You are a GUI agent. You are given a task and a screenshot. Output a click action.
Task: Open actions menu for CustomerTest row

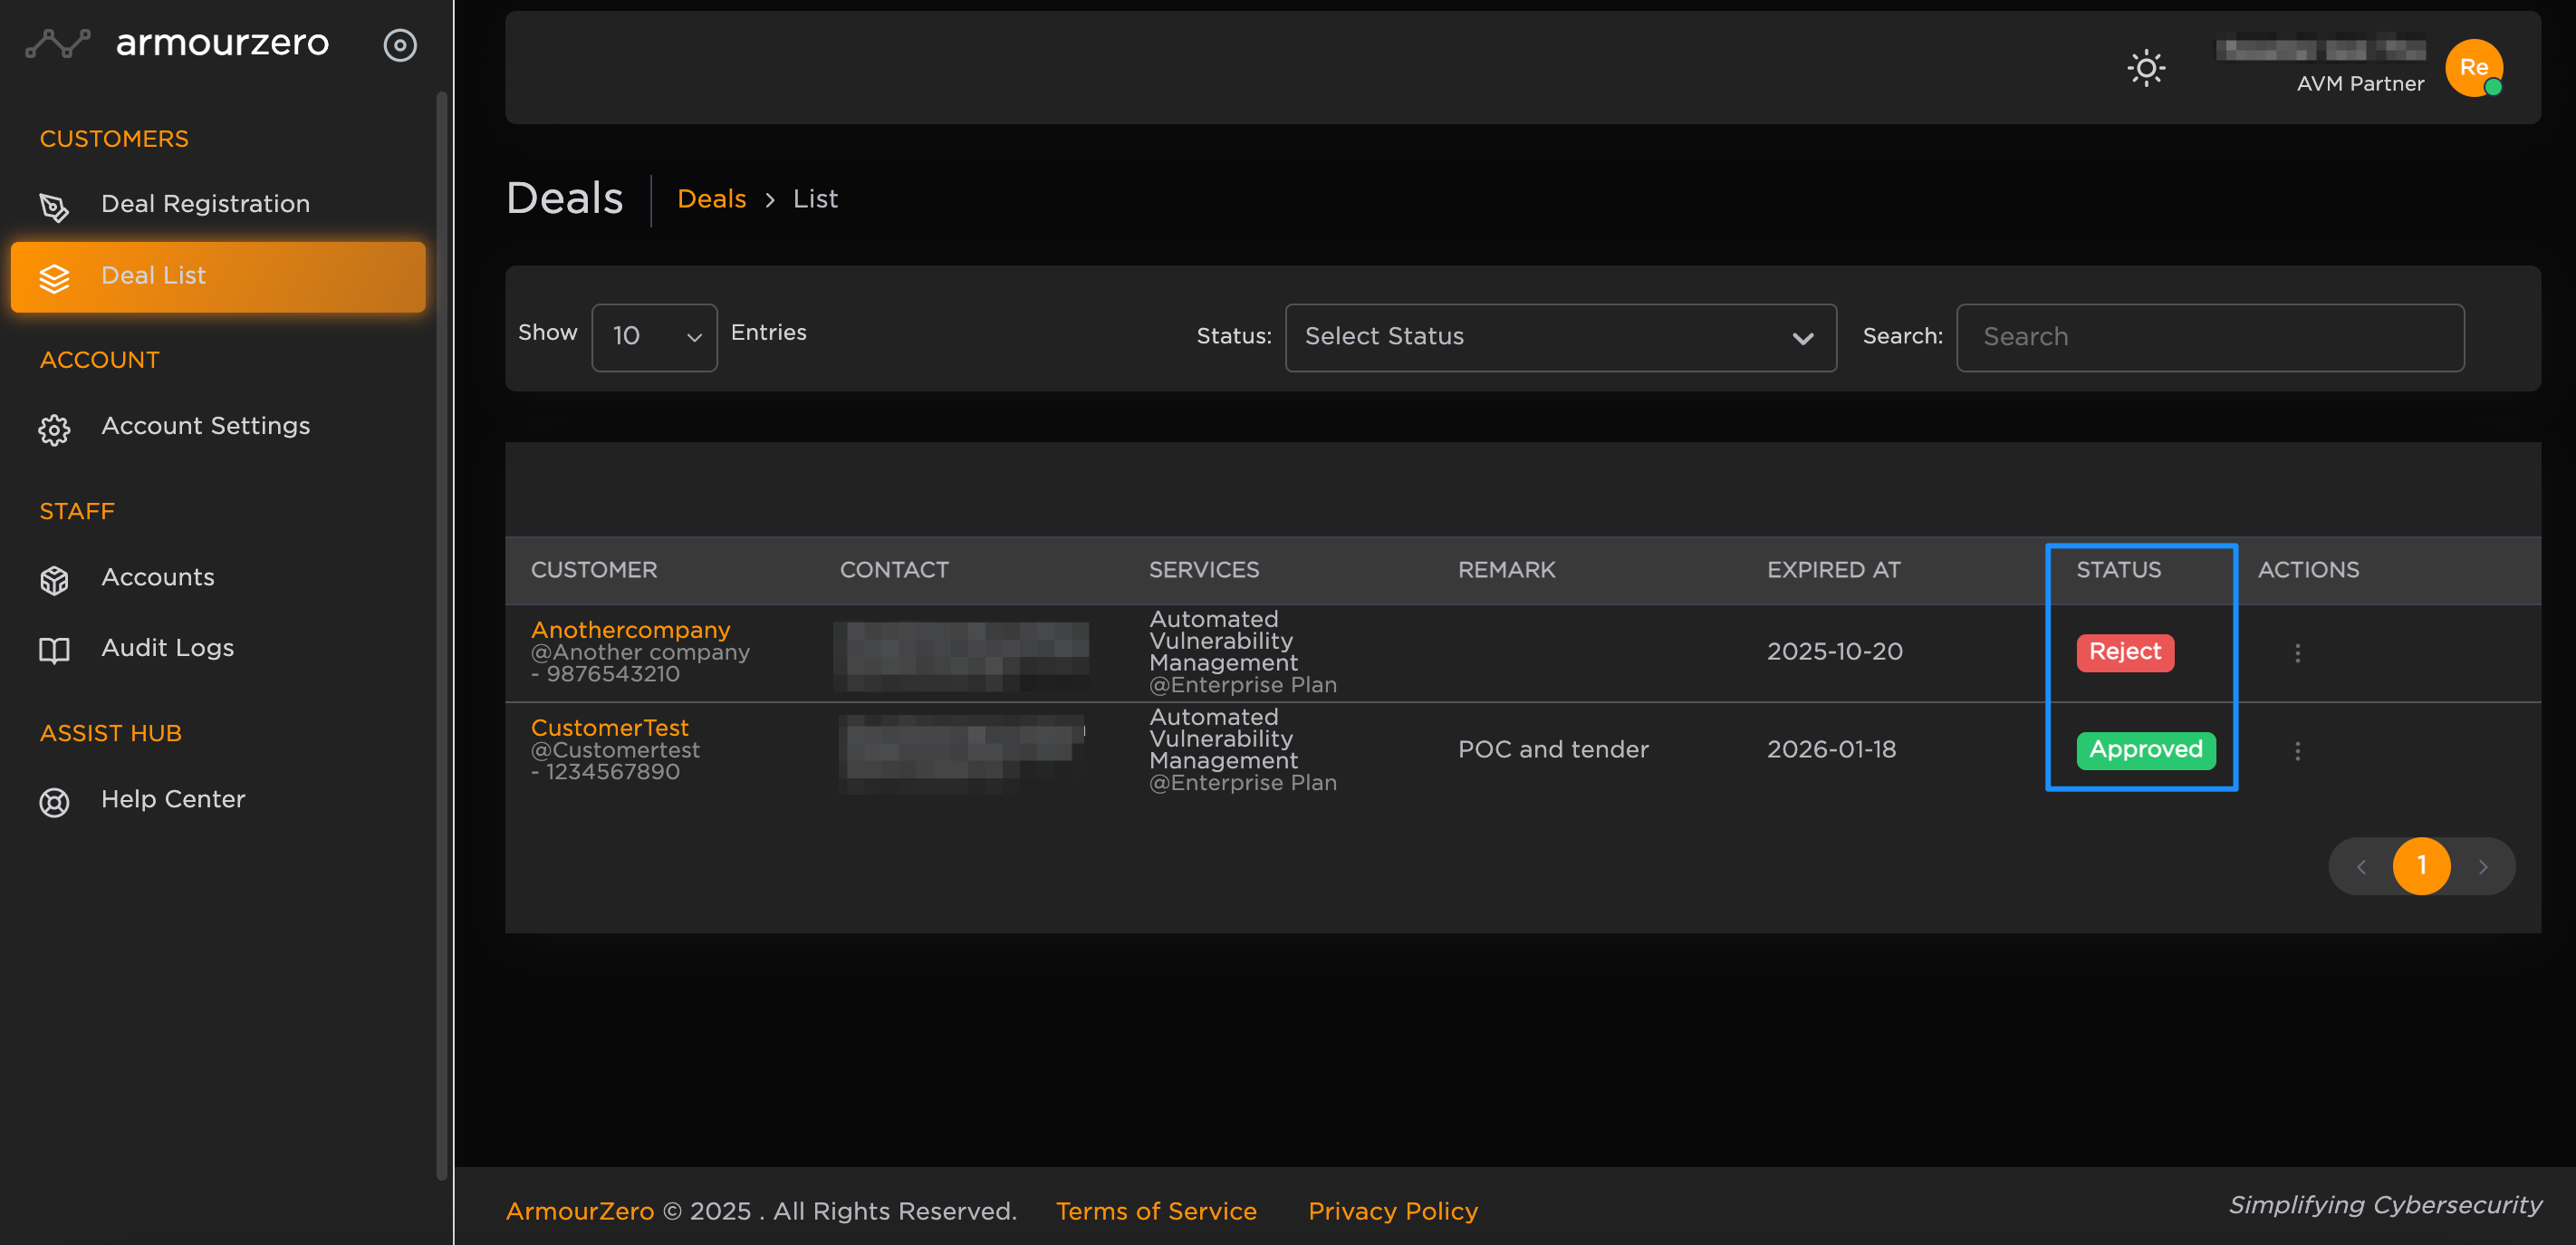2297,751
